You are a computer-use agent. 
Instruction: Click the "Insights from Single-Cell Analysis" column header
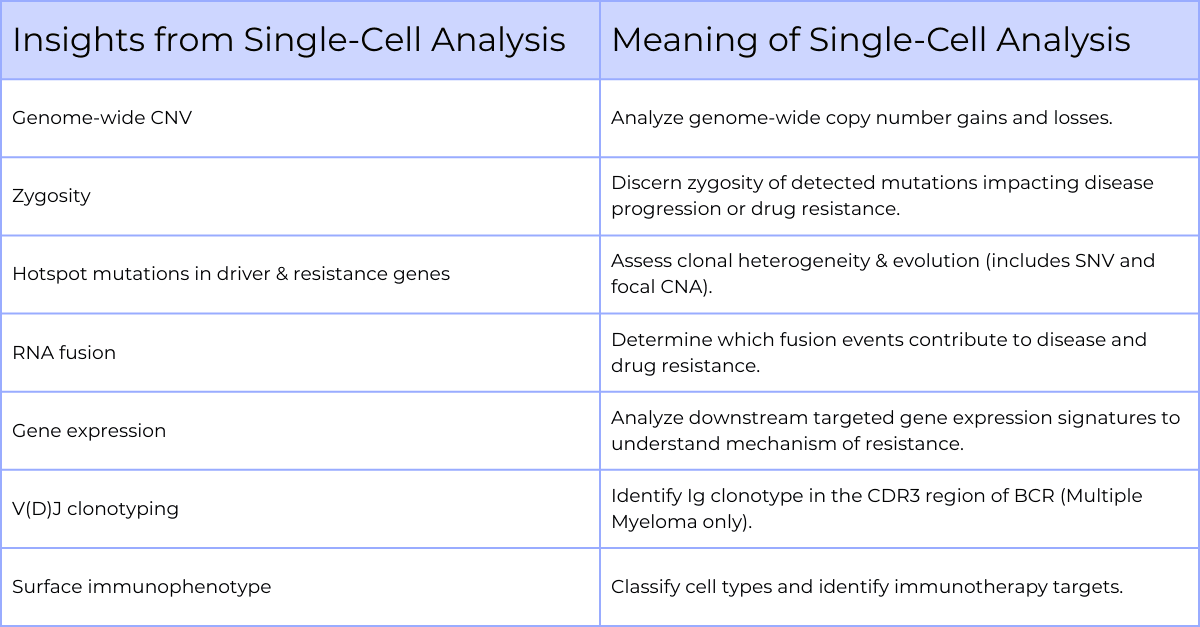(x=289, y=40)
